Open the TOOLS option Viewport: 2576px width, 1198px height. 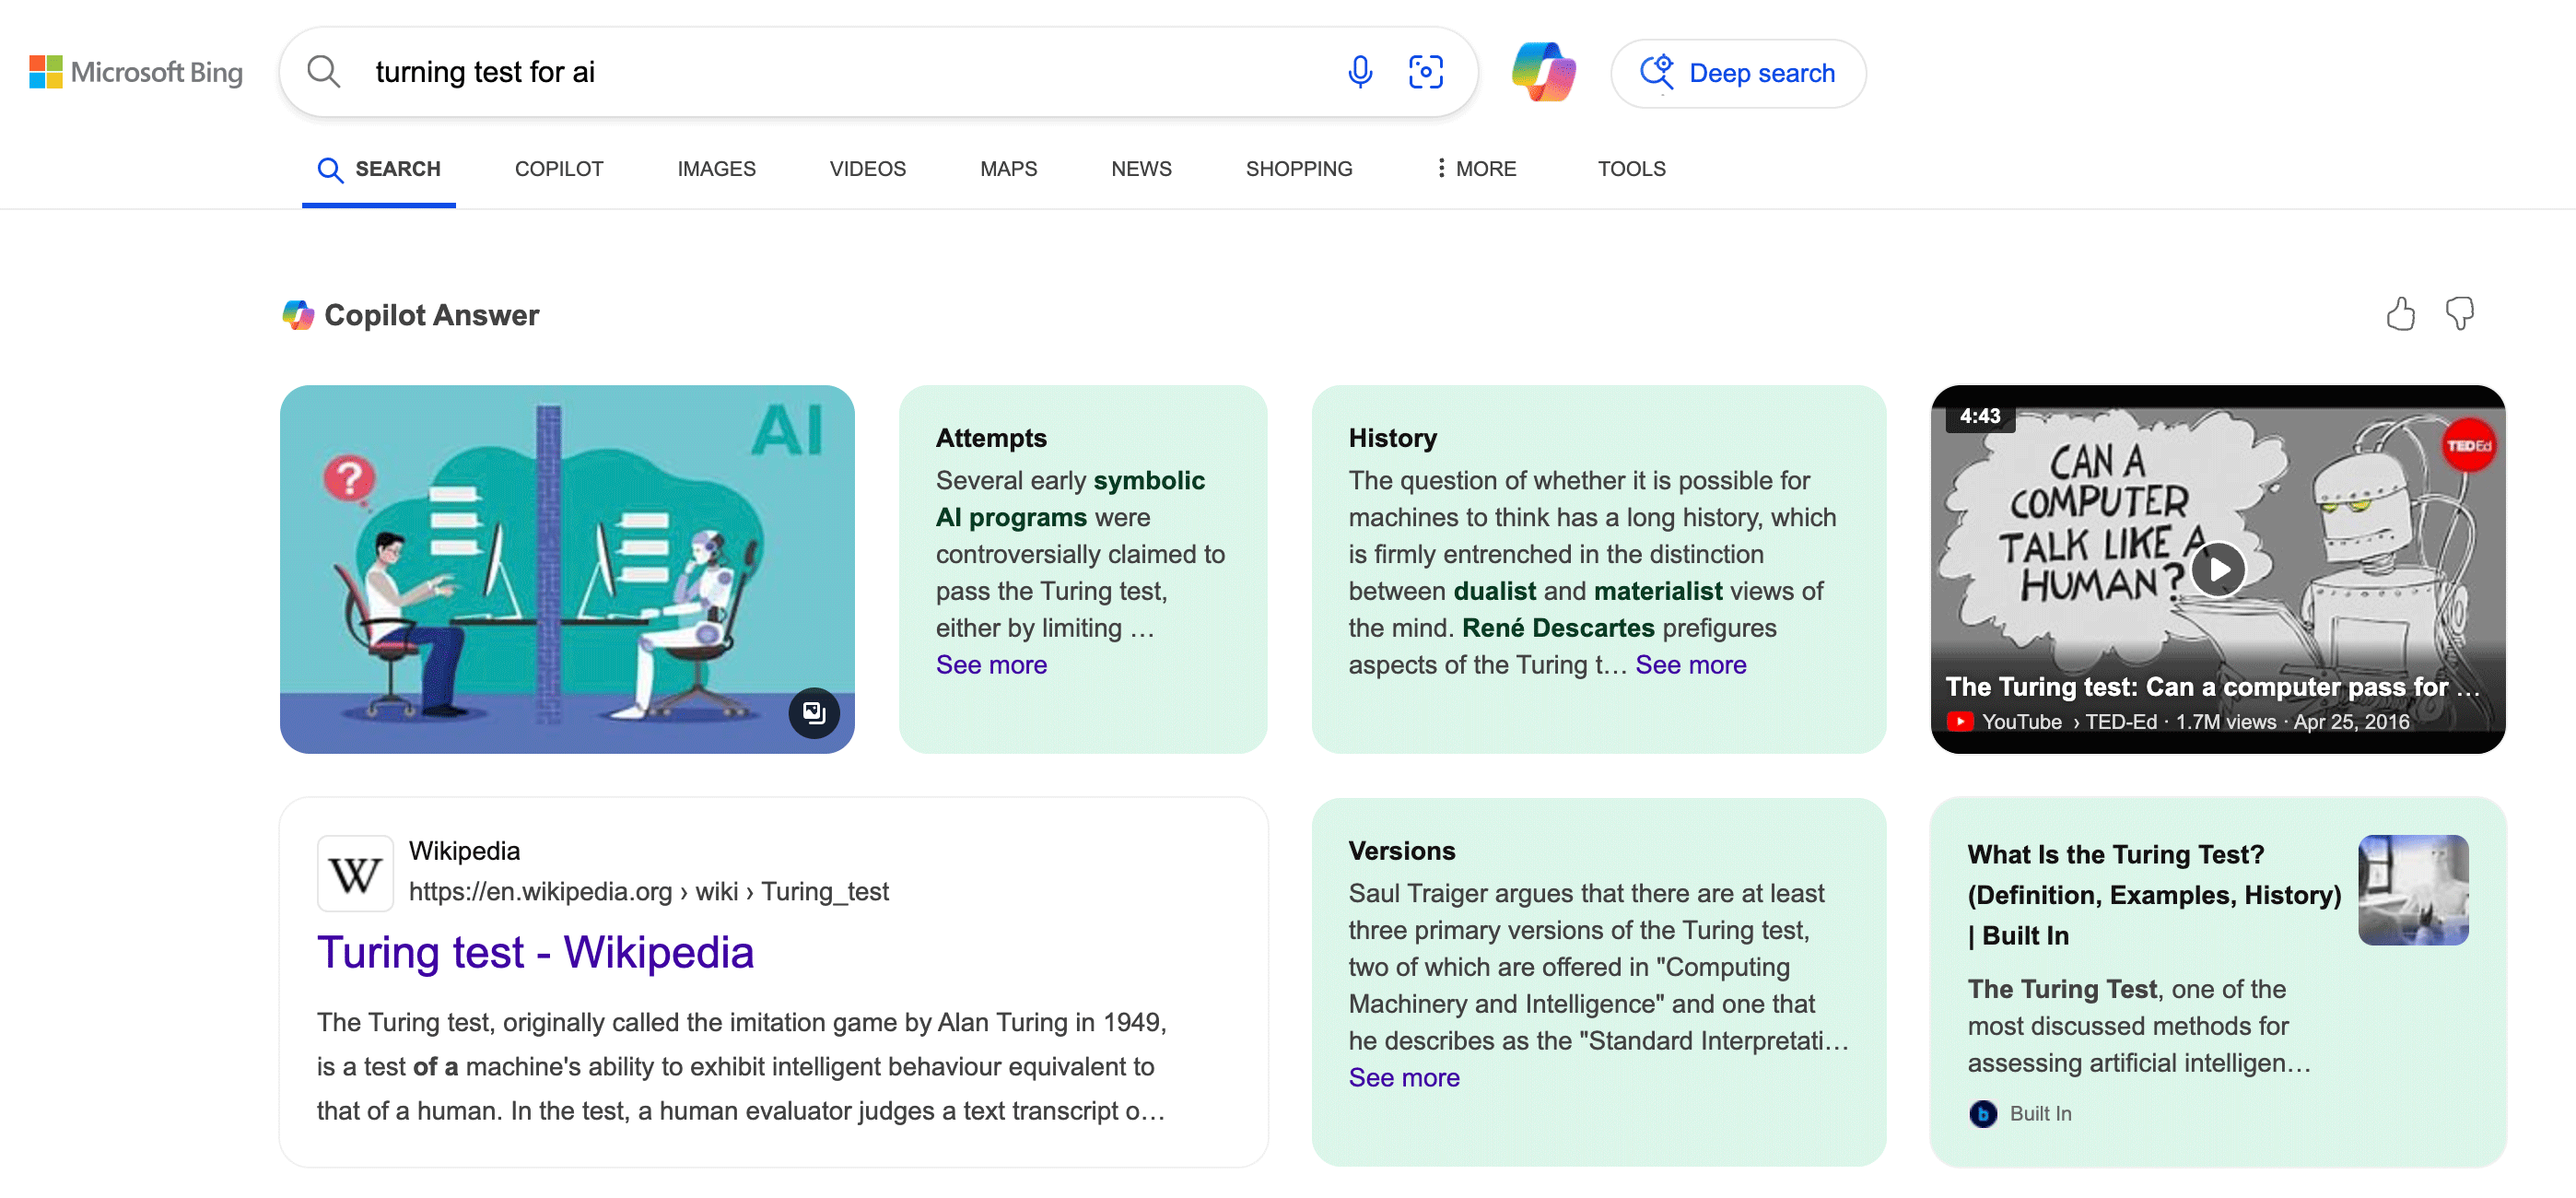tap(1631, 169)
